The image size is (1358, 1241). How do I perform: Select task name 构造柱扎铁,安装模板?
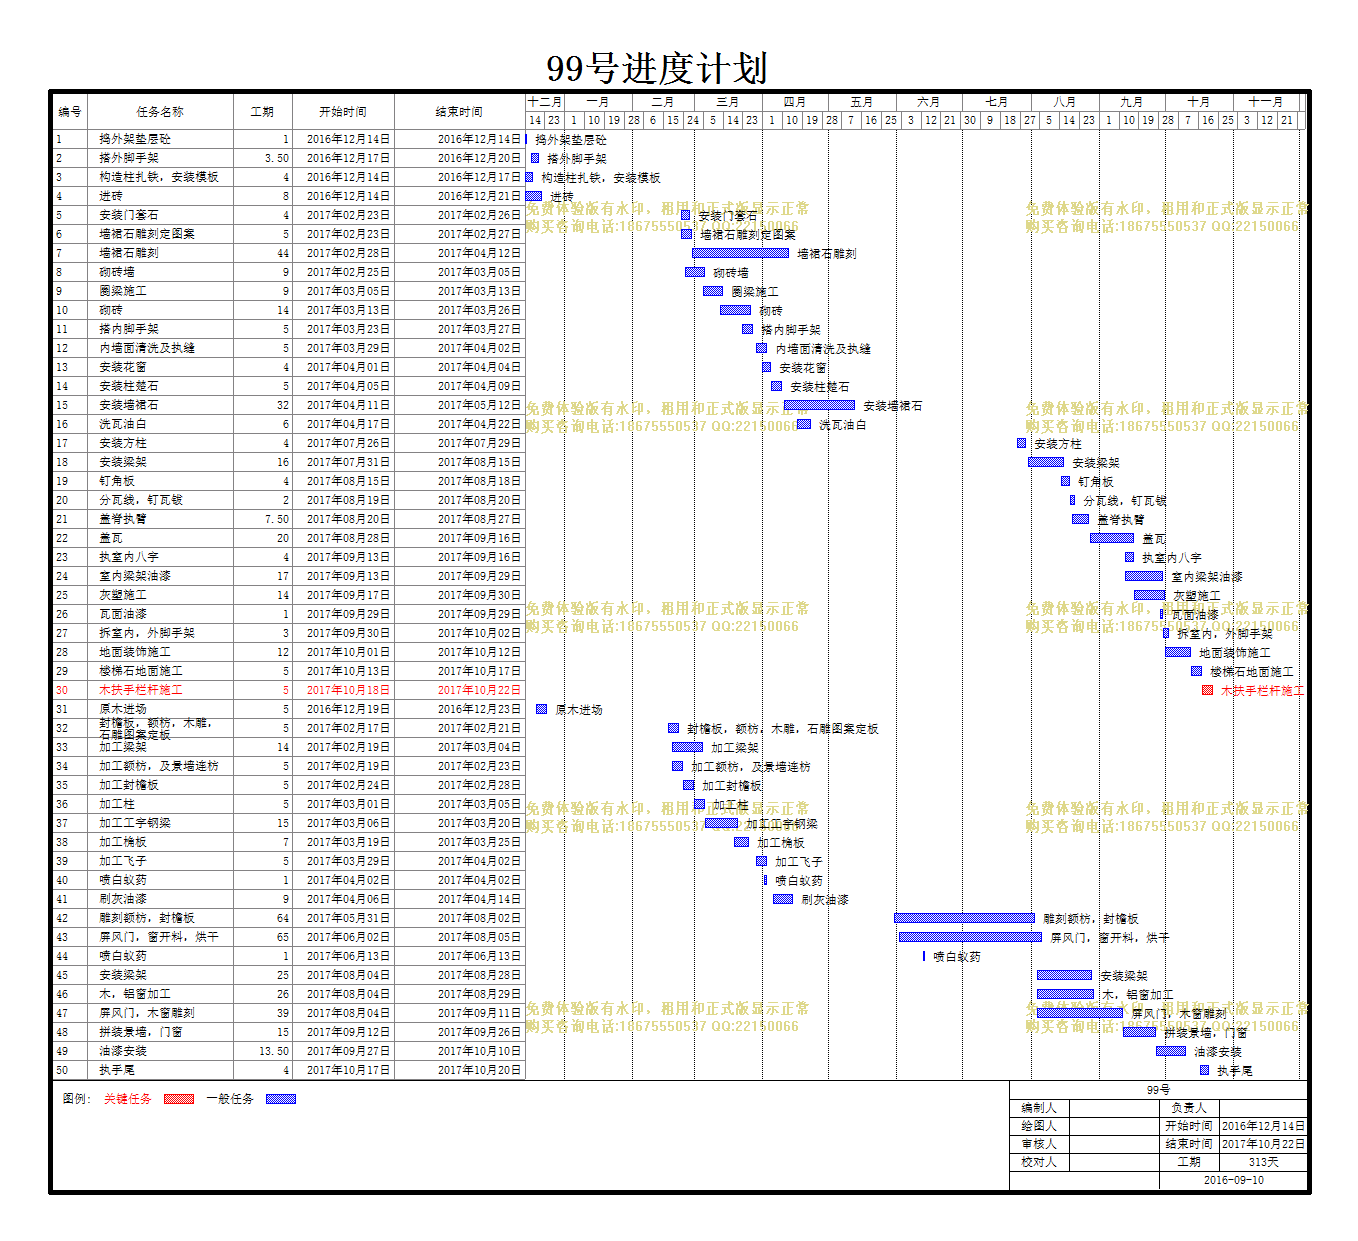pyautogui.click(x=159, y=177)
